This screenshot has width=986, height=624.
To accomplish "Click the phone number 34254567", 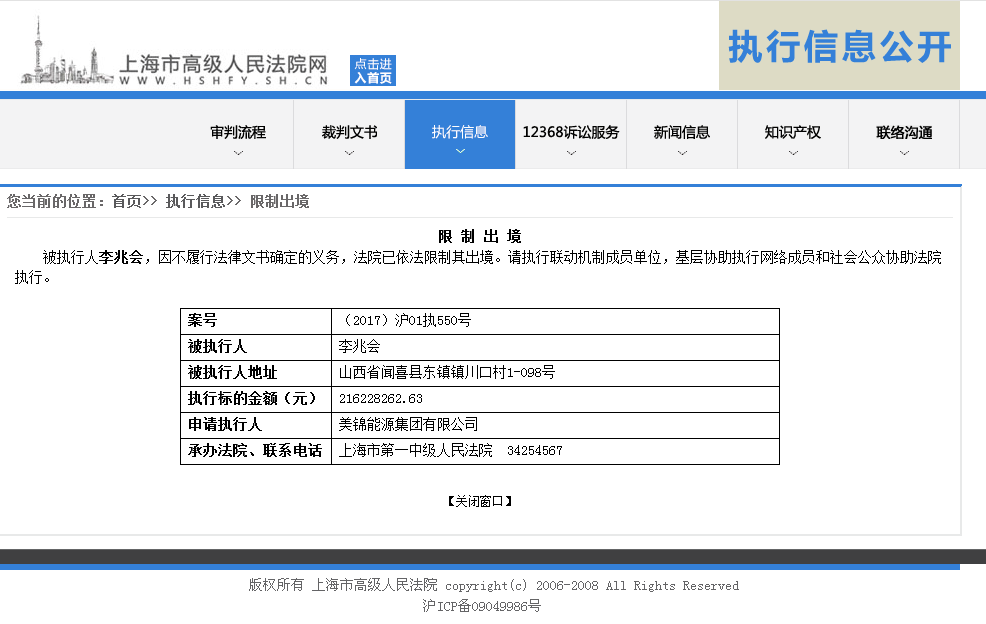I will (535, 451).
